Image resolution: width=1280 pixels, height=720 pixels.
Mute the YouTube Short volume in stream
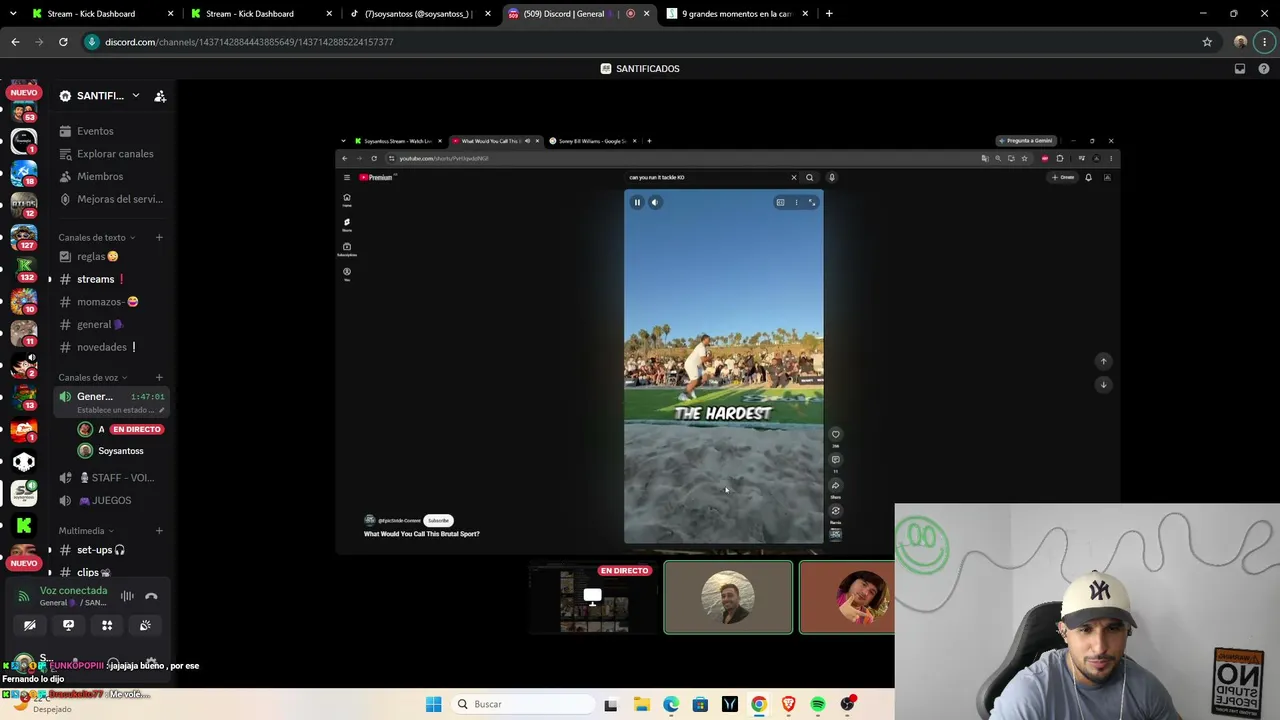click(x=655, y=202)
